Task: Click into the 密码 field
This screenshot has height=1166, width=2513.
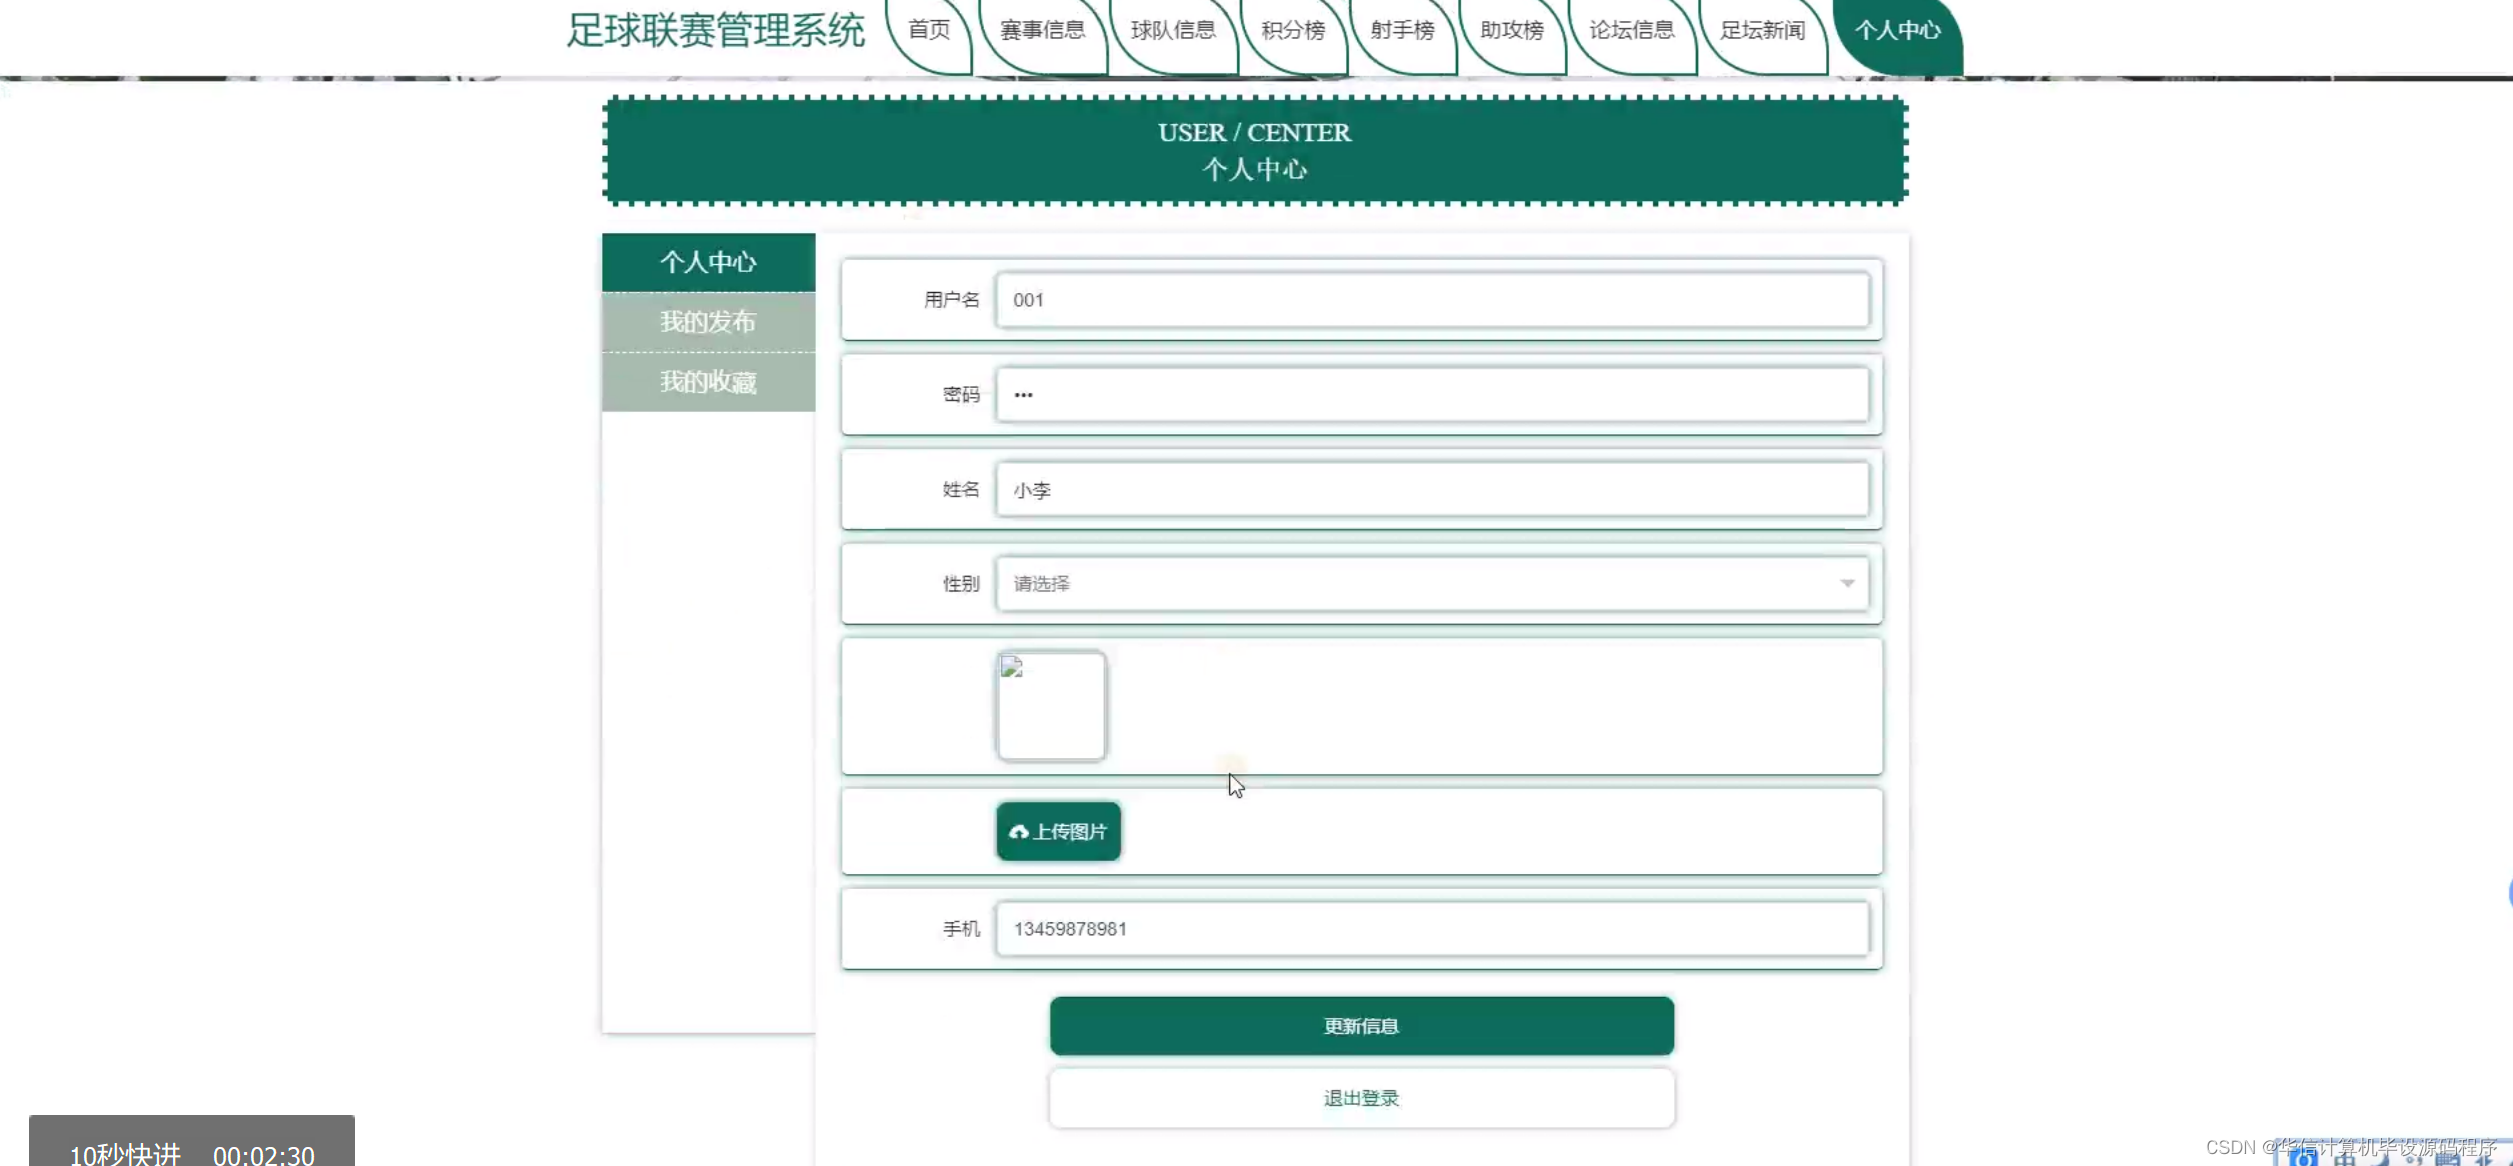Action: coord(1431,394)
